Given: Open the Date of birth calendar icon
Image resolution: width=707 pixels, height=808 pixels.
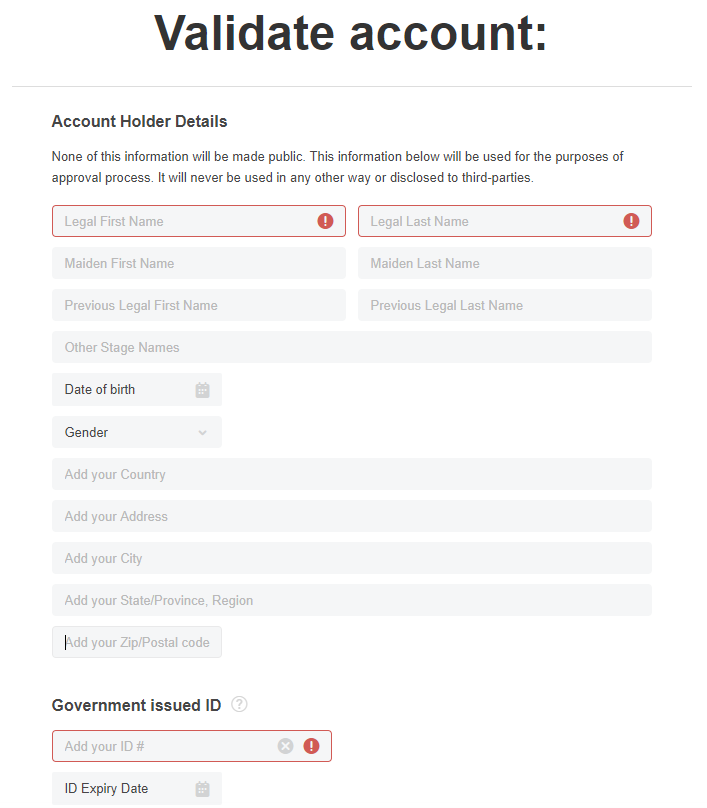Looking at the screenshot, I should pyautogui.click(x=203, y=390).
